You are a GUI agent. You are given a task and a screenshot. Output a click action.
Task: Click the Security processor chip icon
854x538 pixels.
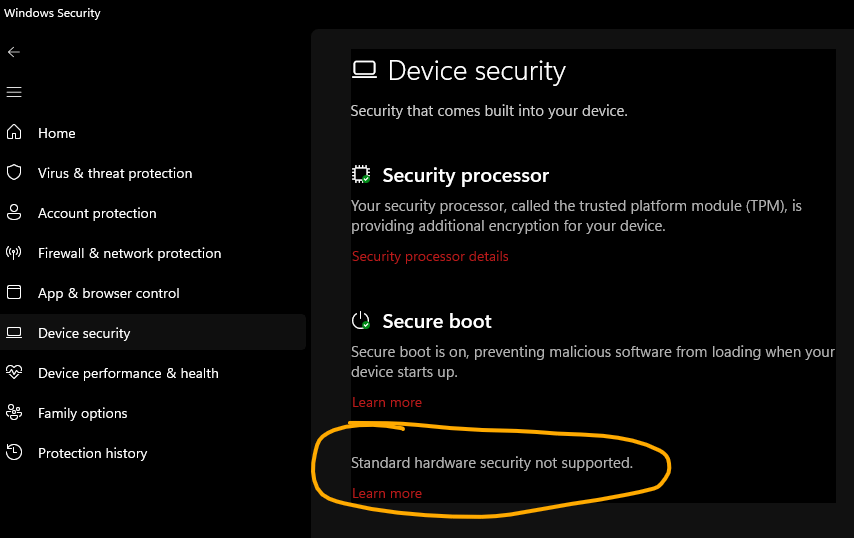point(361,175)
